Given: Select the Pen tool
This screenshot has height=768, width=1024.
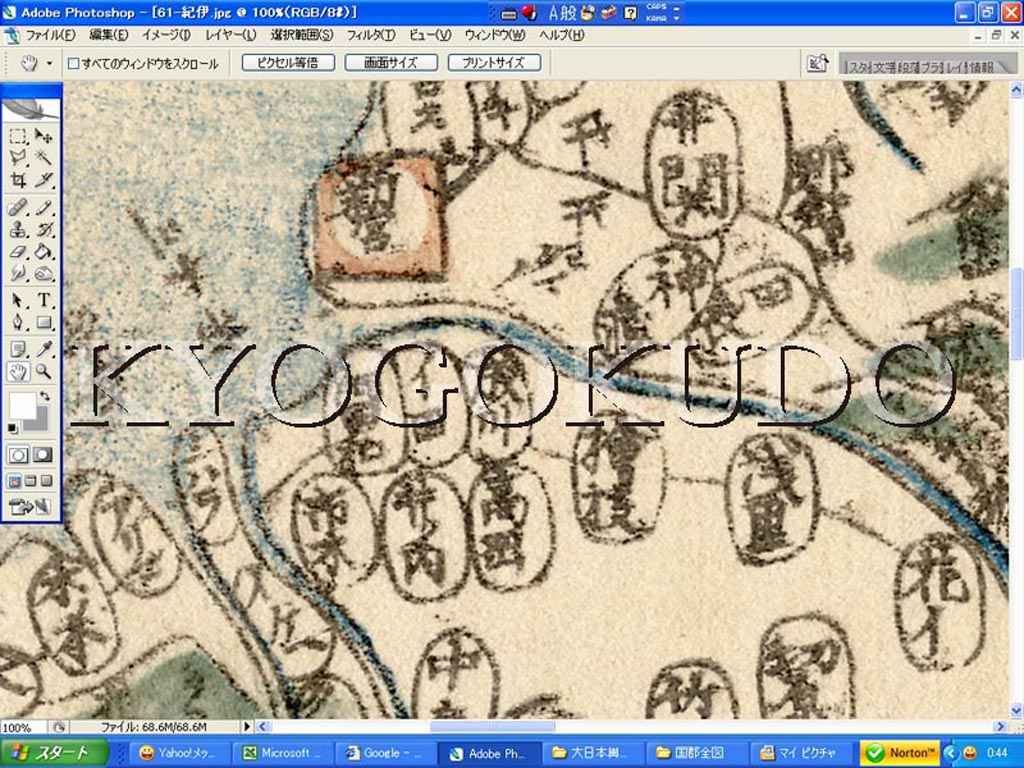Looking at the screenshot, I should pos(18,322).
